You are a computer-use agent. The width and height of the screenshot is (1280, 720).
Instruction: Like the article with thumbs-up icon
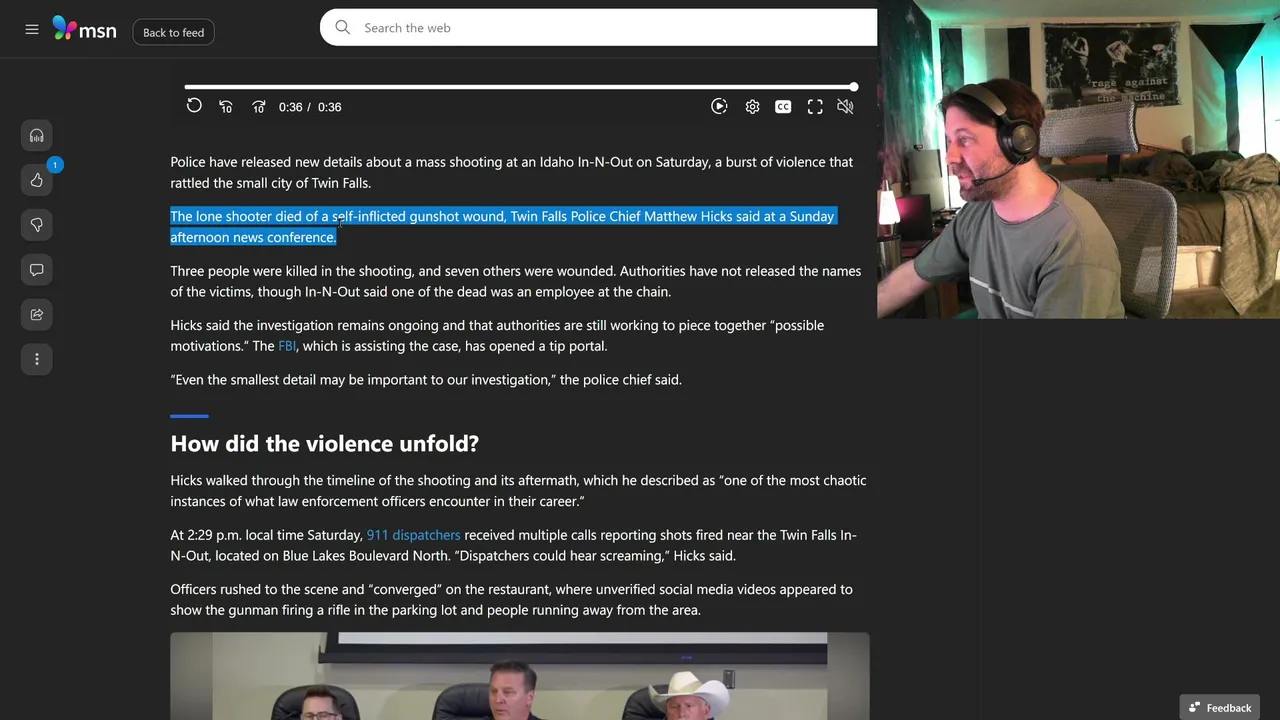[x=37, y=180]
